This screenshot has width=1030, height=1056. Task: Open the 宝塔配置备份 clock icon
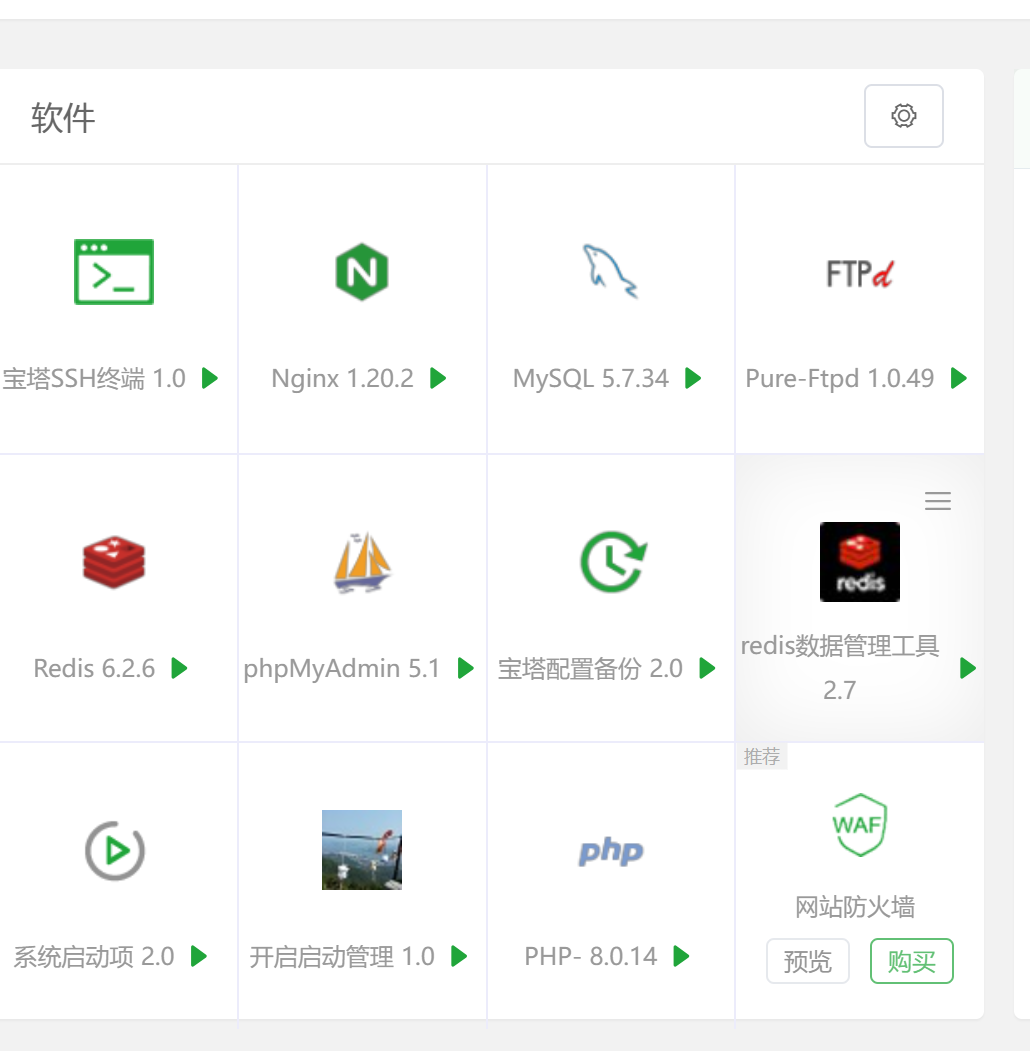click(612, 562)
